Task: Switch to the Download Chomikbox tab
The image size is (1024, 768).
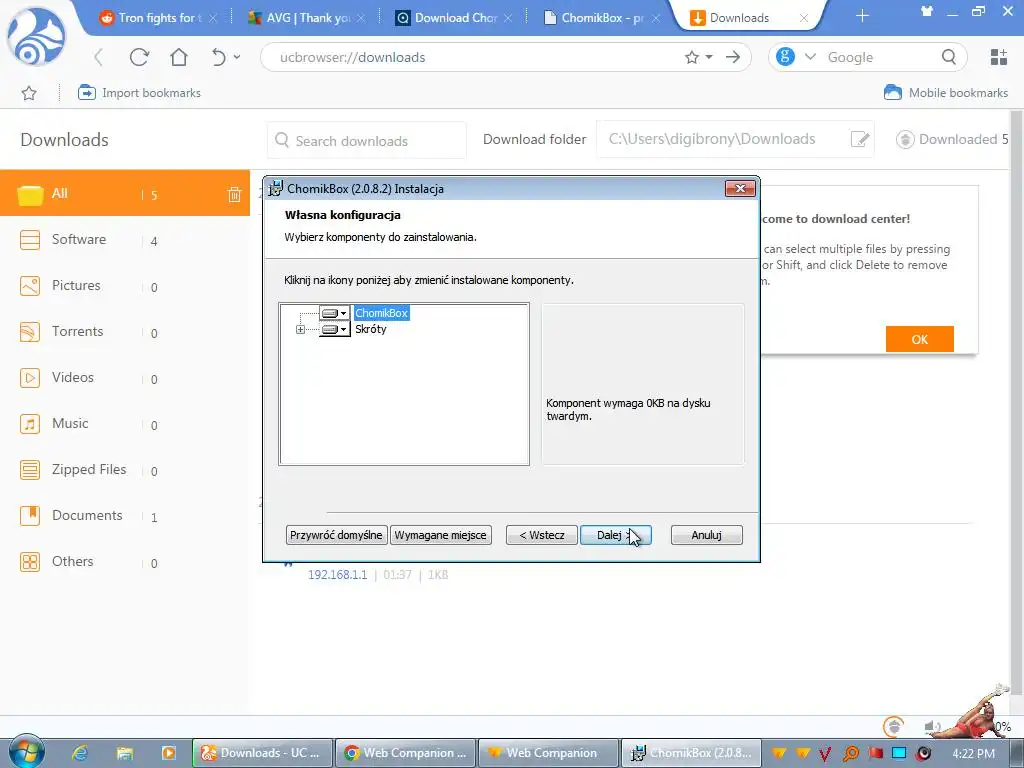Action: click(455, 18)
